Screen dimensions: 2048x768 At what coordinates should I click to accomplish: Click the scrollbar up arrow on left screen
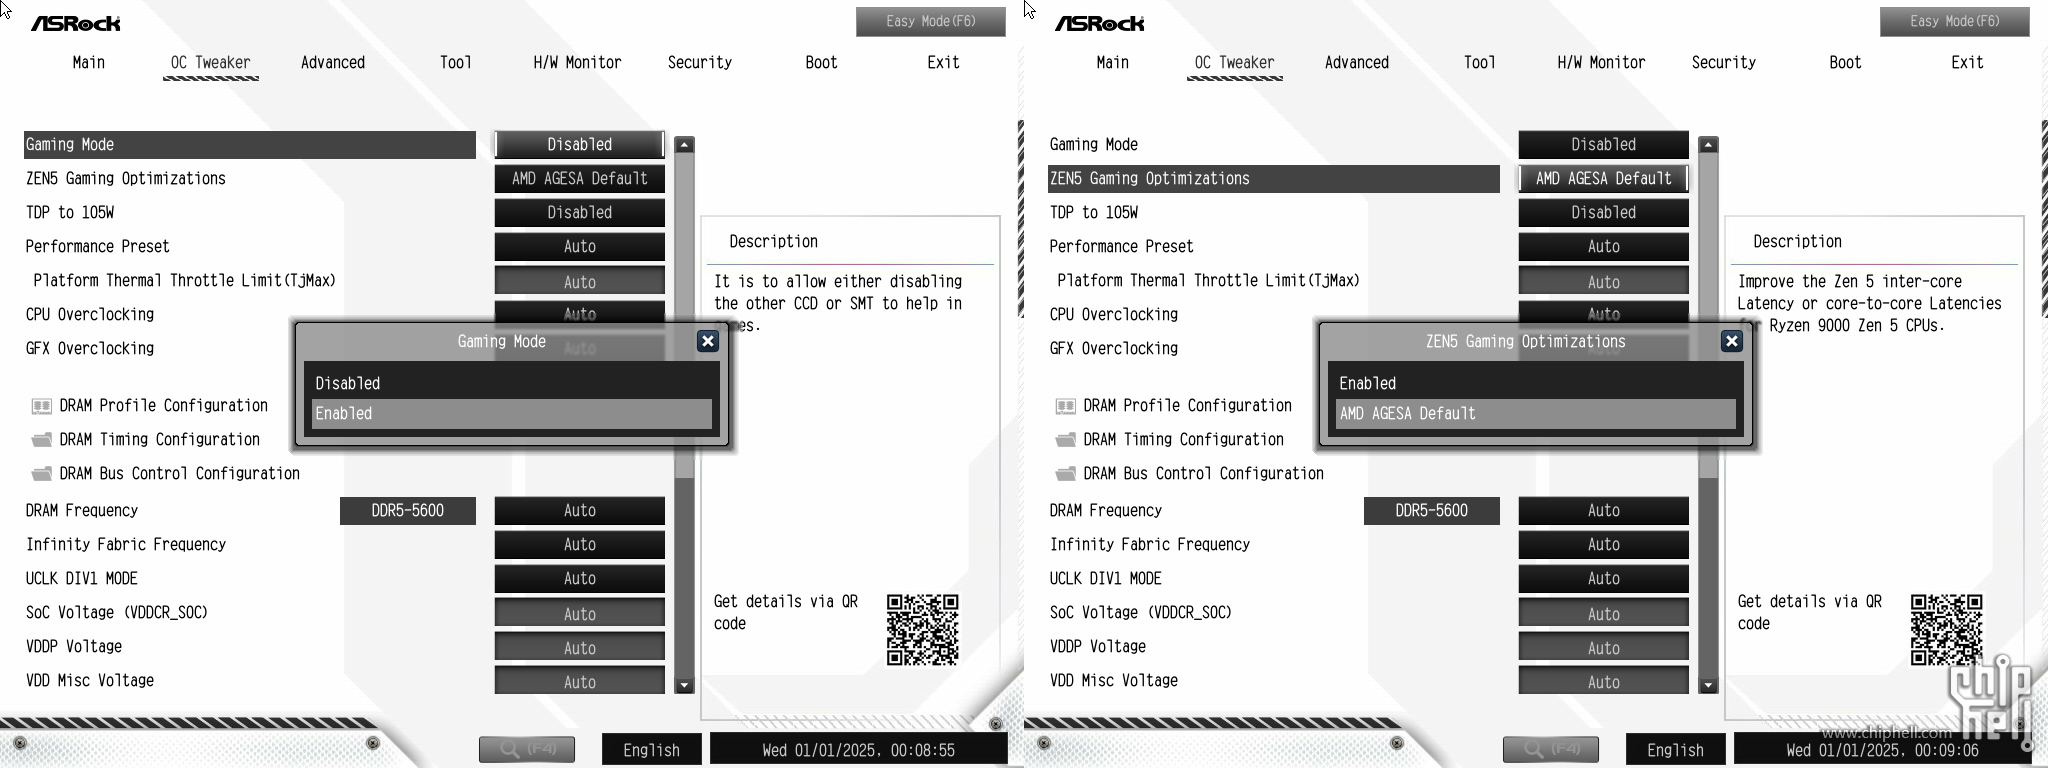[x=685, y=145]
